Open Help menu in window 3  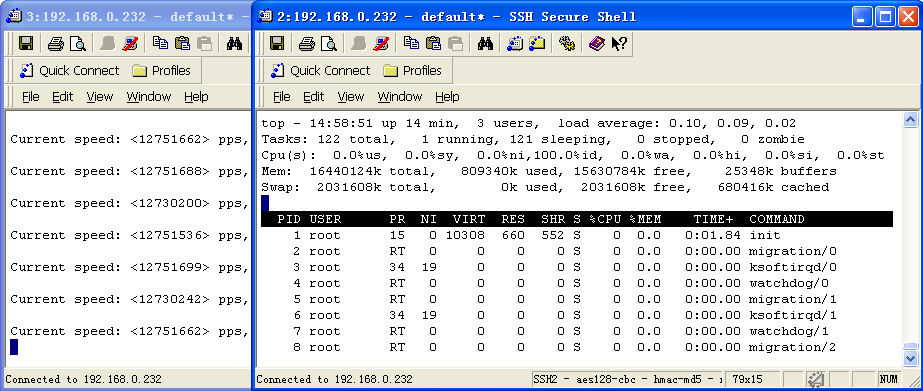click(x=196, y=97)
